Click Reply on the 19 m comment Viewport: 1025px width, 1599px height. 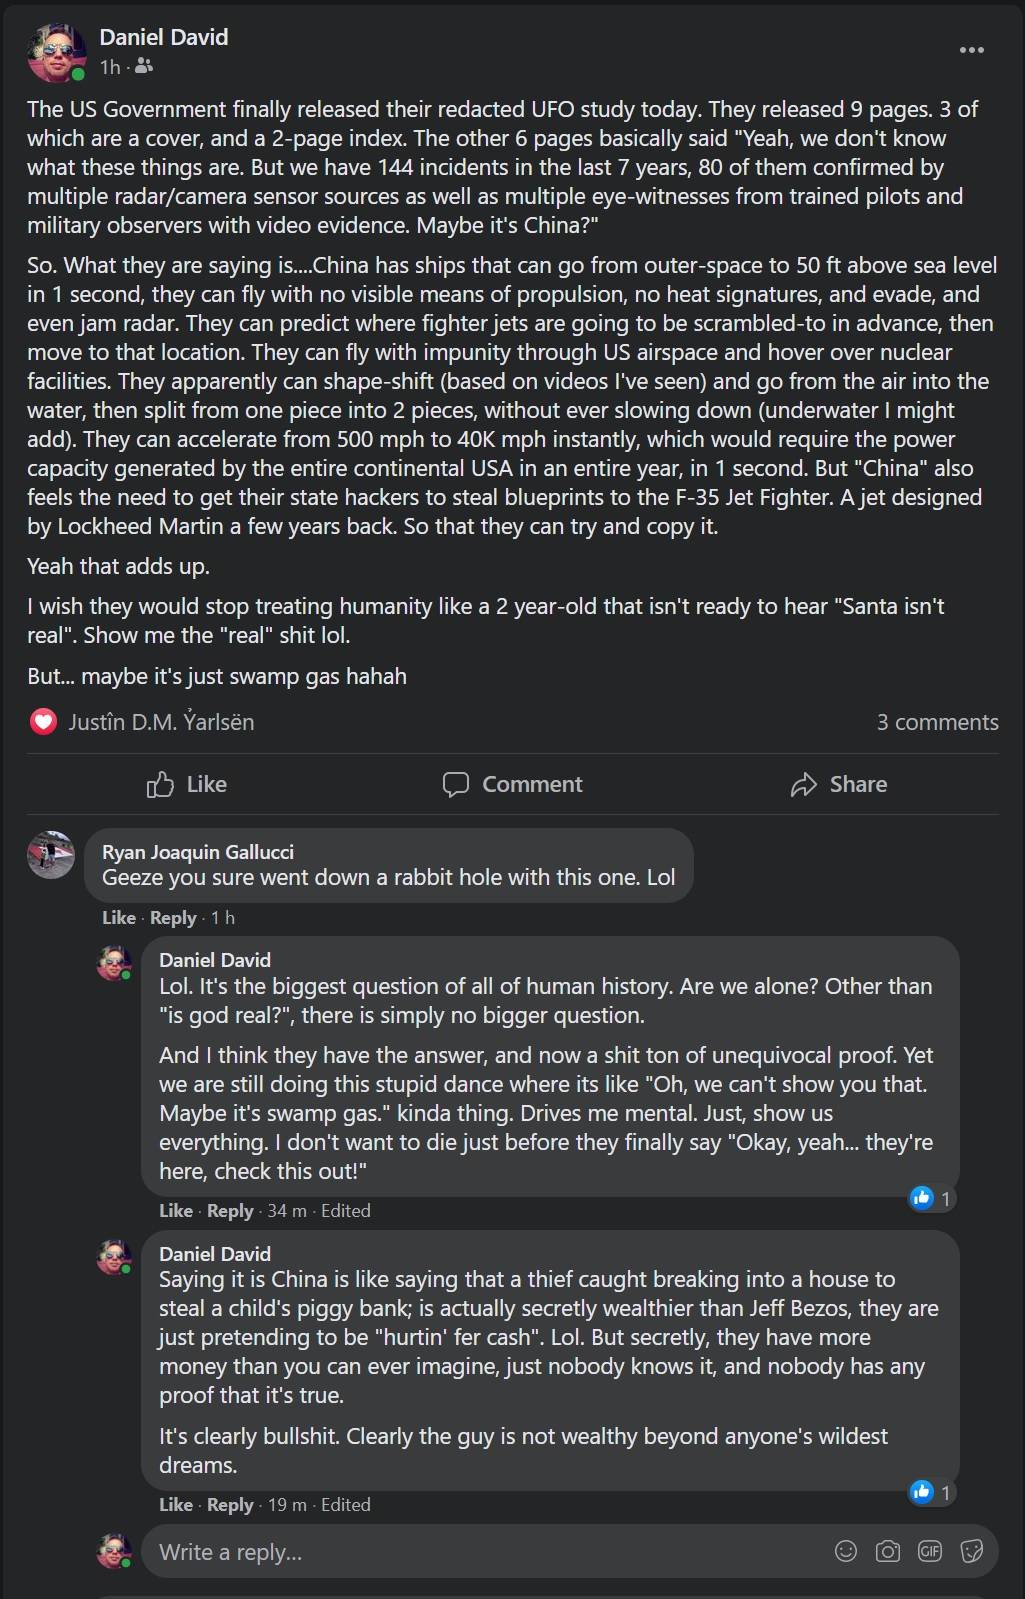[x=230, y=1504]
